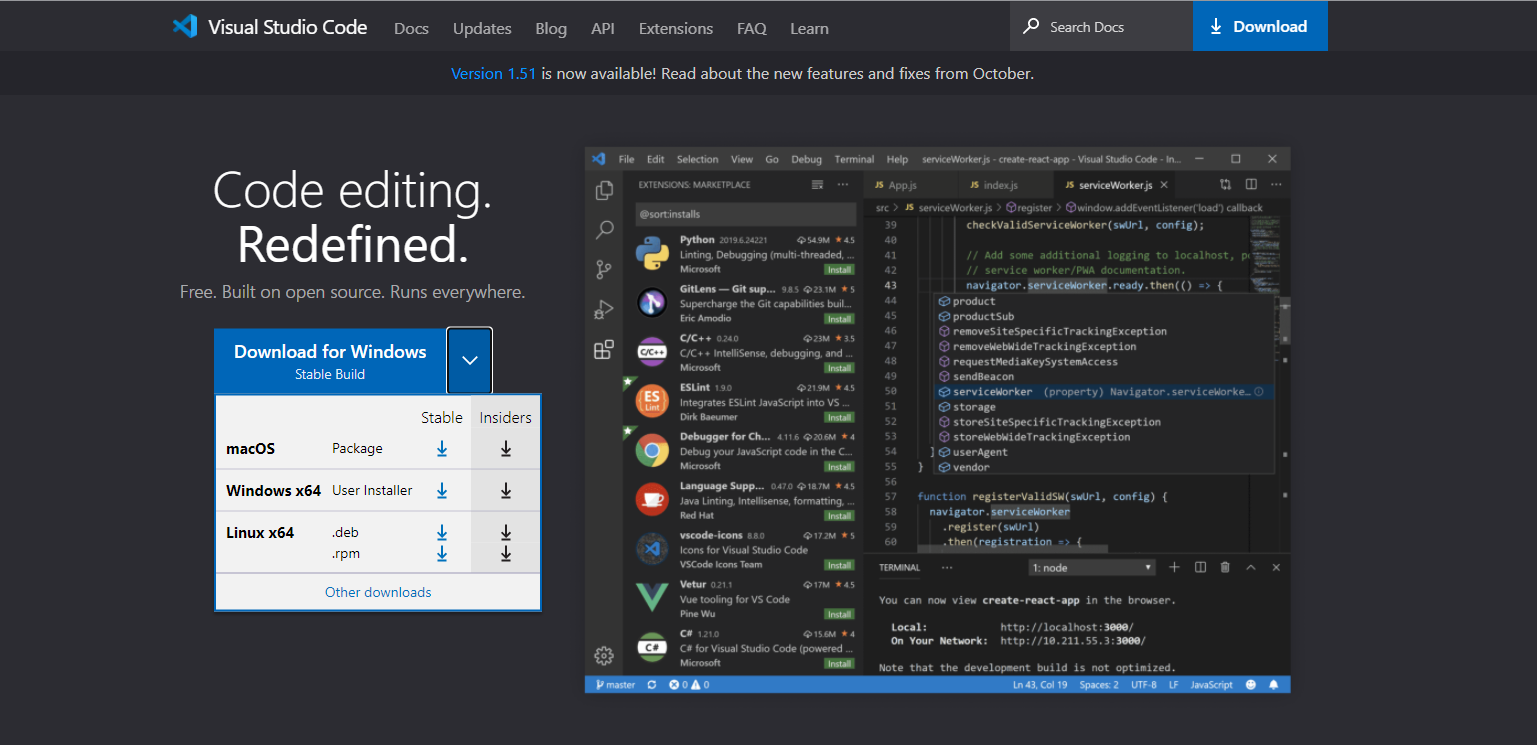Viewport: 1537px width, 747px height.
Task: Install the GitLens extension
Action: [839, 319]
